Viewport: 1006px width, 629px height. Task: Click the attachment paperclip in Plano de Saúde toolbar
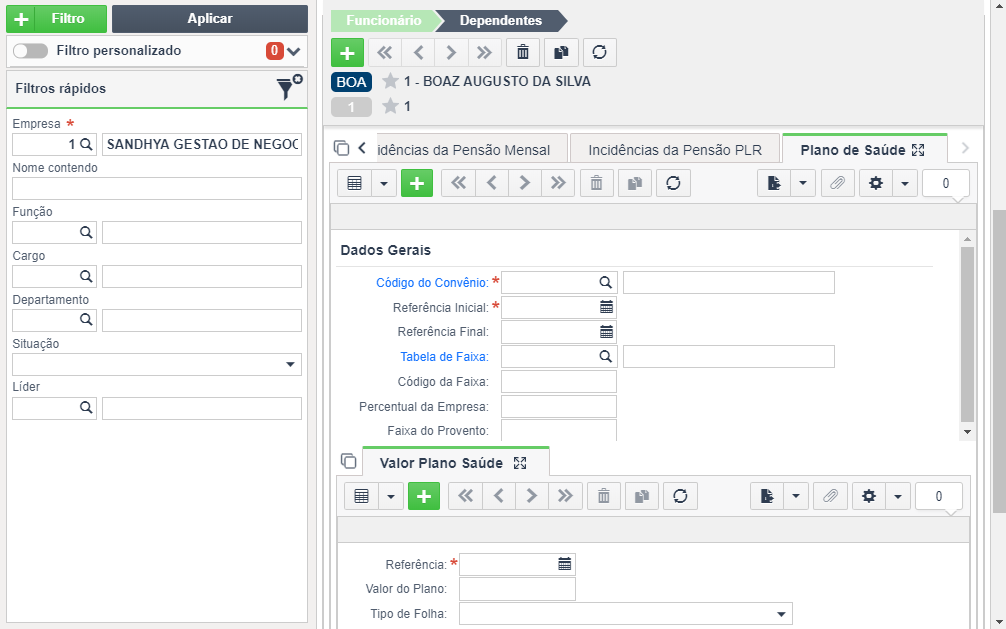point(837,184)
